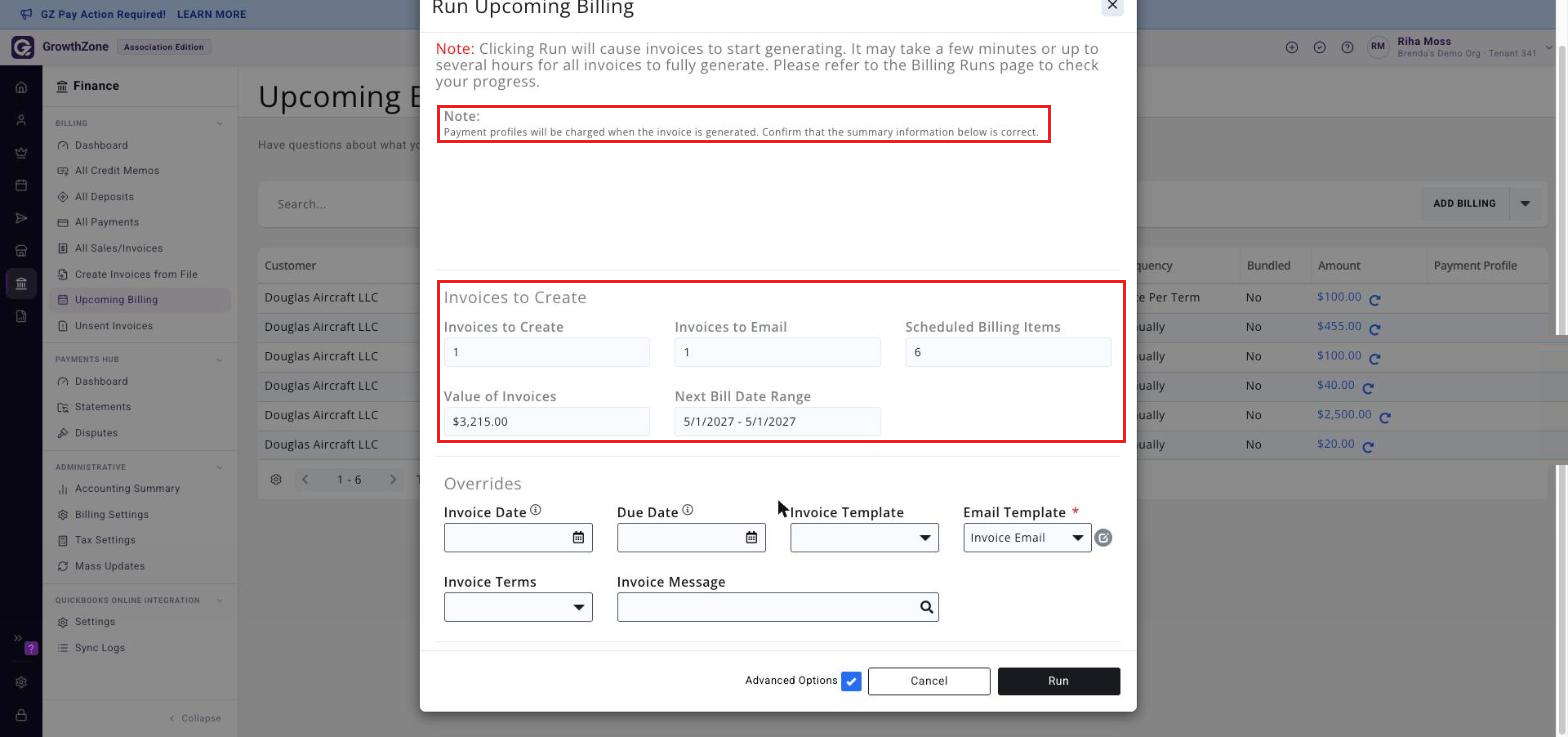Open table settings gear icon

click(276, 480)
